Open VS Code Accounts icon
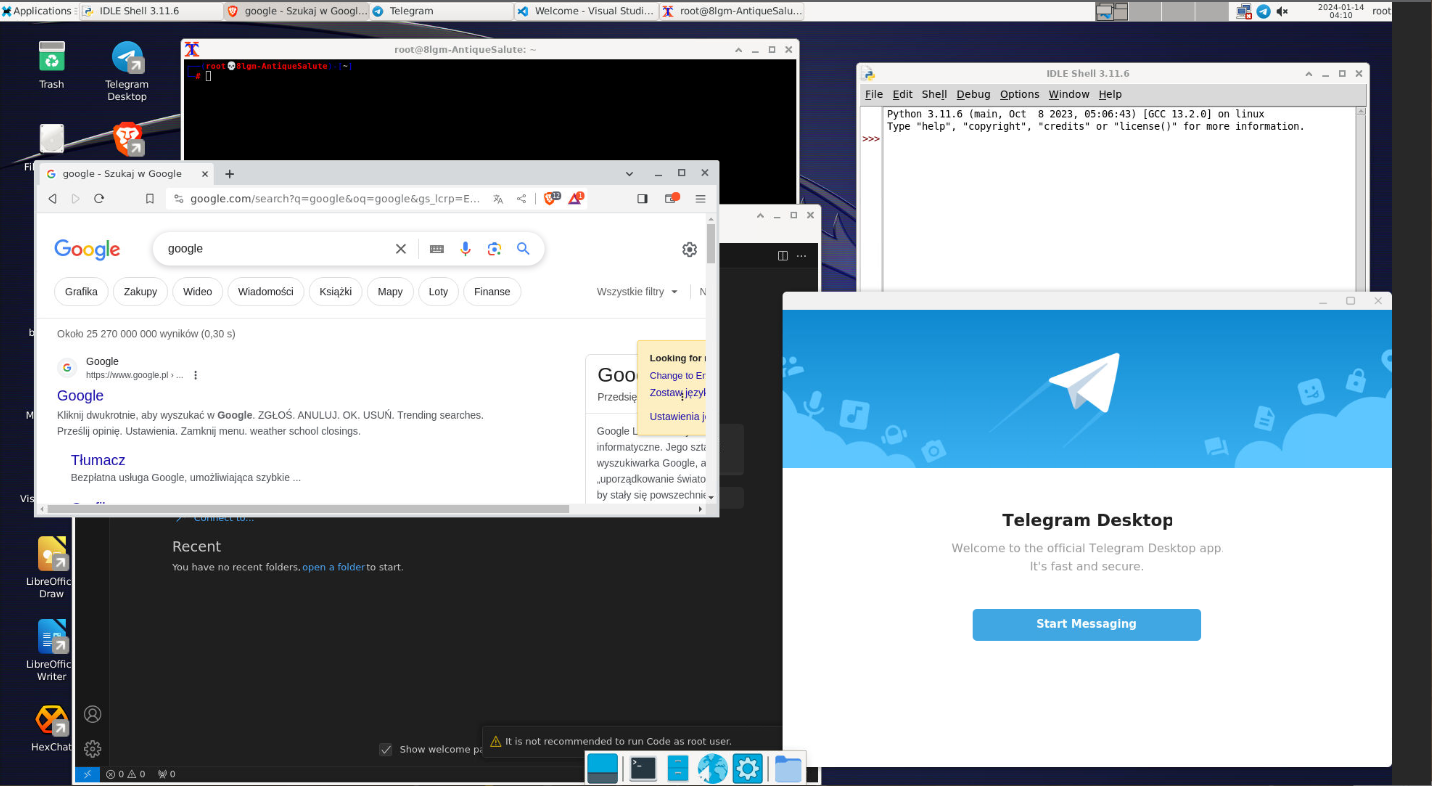The width and height of the screenshot is (1432, 786). [x=92, y=714]
